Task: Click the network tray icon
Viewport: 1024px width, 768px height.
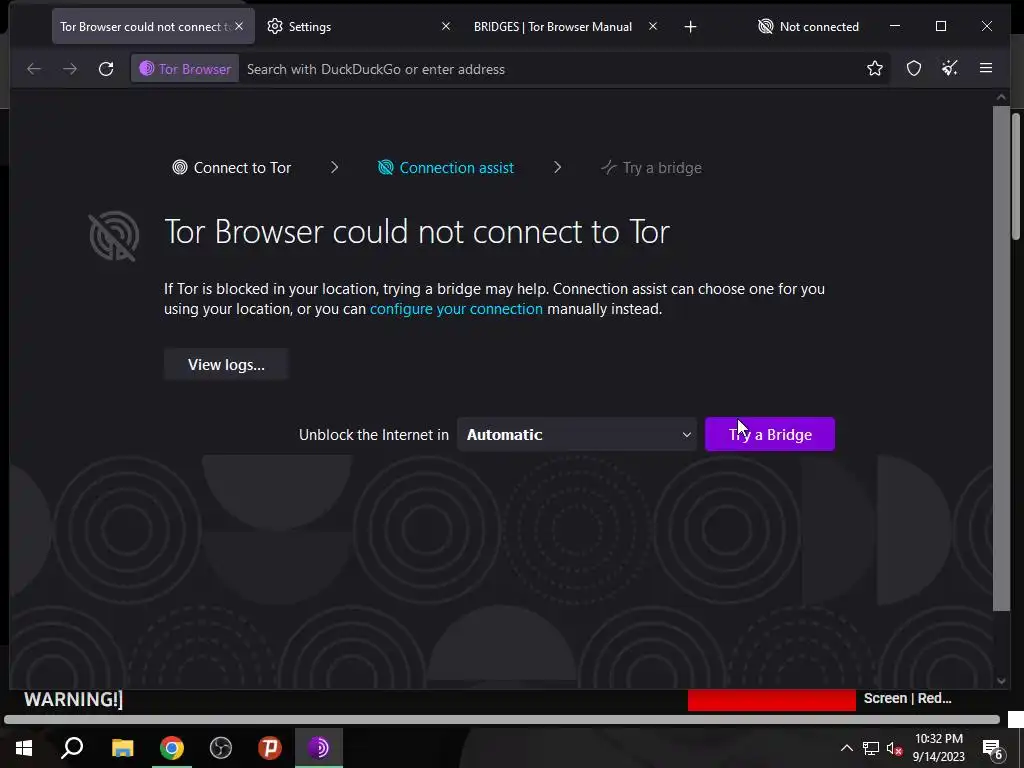Action: pyautogui.click(x=871, y=748)
